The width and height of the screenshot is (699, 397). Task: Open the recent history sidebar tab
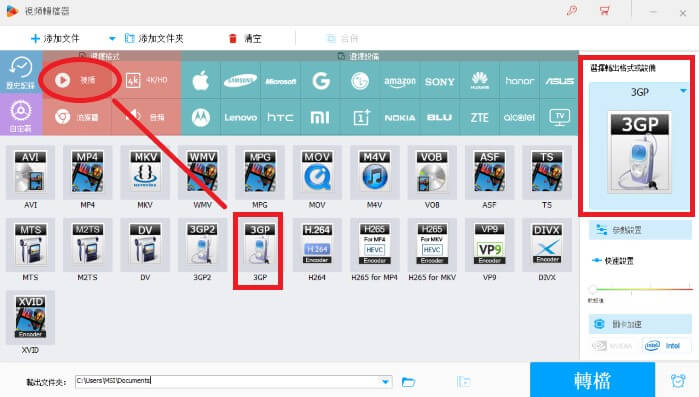pyautogui.click(x=21, y=72)
